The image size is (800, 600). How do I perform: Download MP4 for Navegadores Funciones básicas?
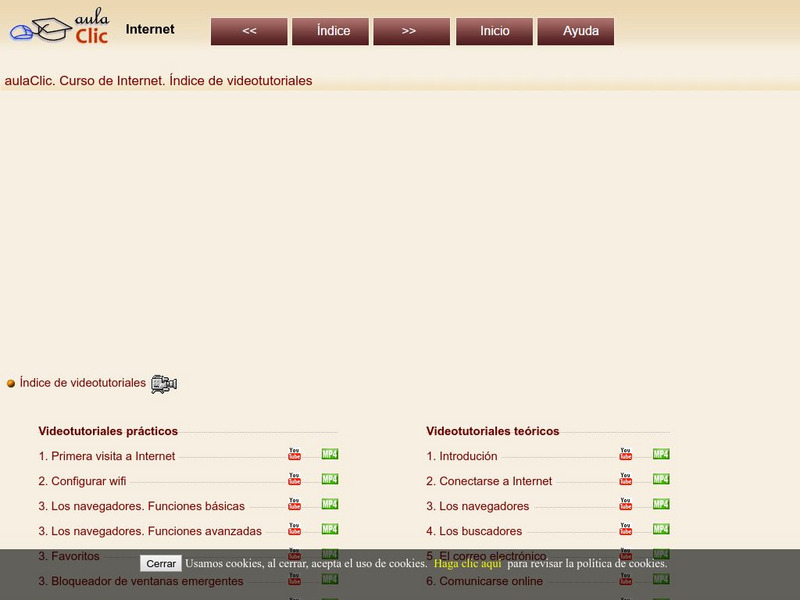(330, 504)
